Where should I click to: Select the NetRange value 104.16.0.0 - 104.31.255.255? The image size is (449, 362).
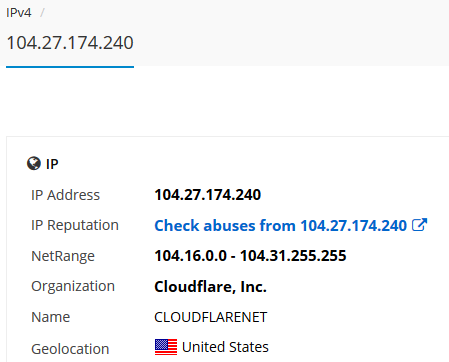(250, 256)
